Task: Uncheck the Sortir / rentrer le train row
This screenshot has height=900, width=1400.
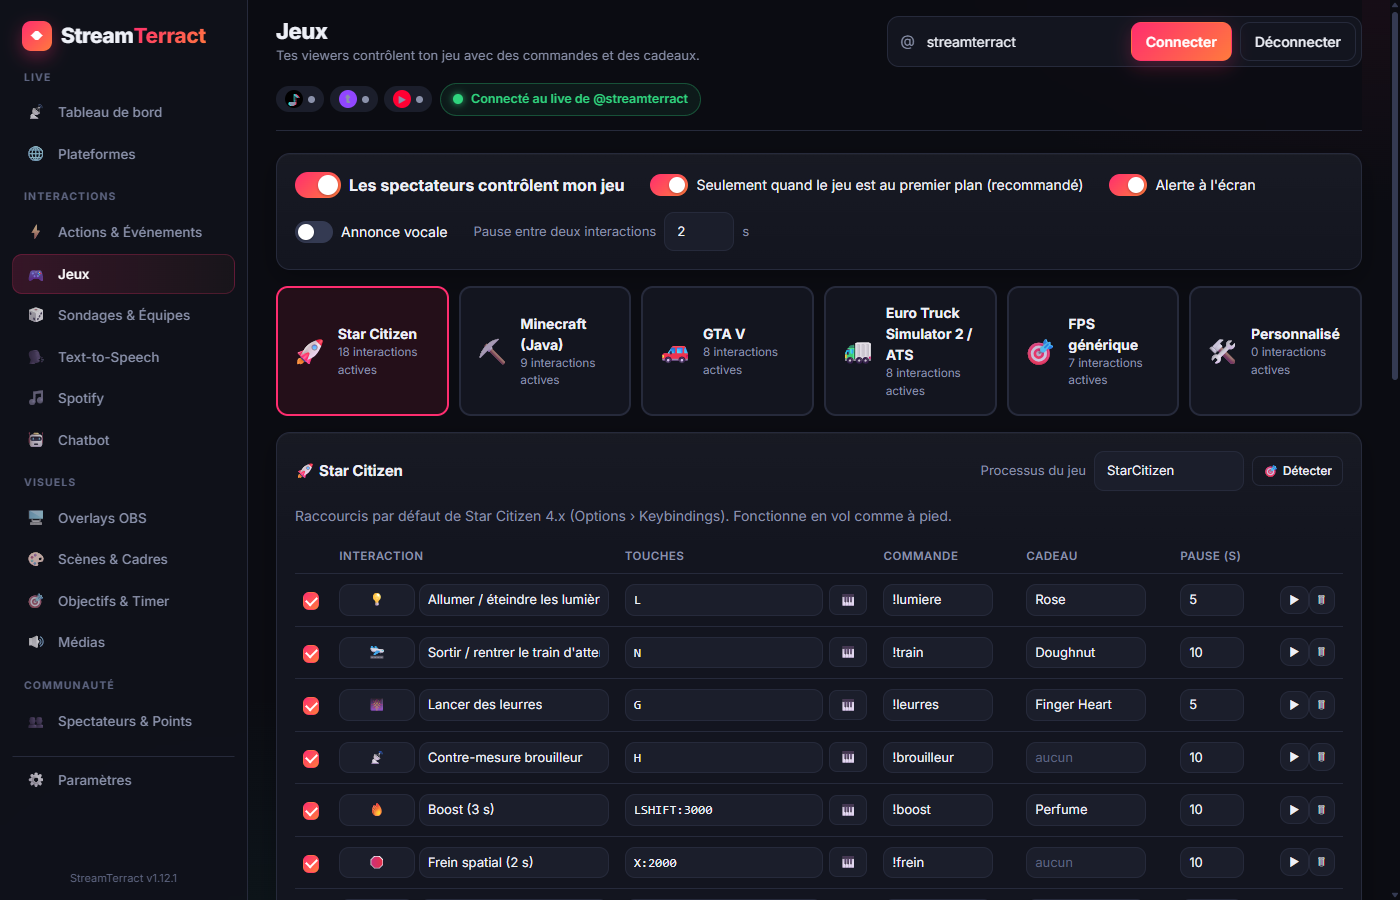Action: click(x=311, y=653)
